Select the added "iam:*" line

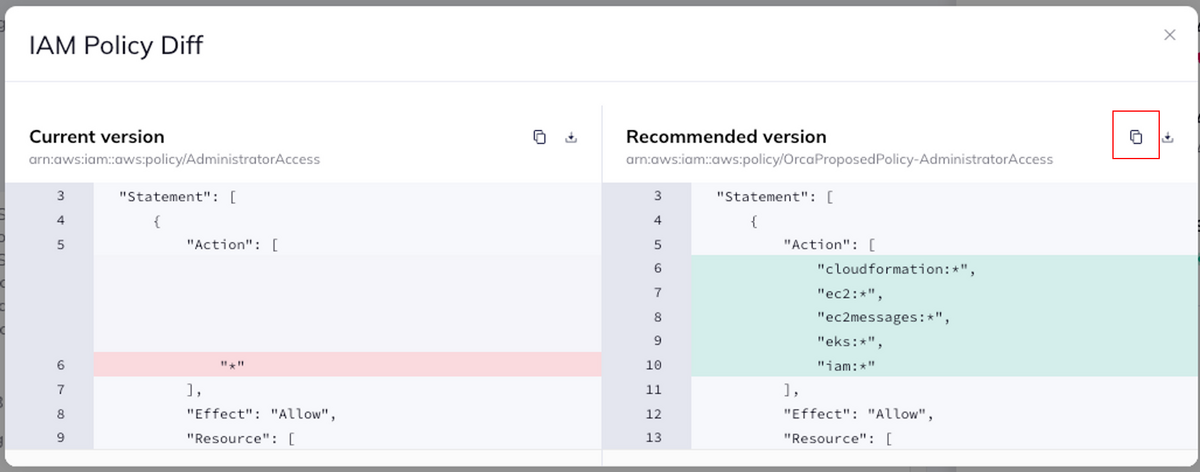[846, 365]
